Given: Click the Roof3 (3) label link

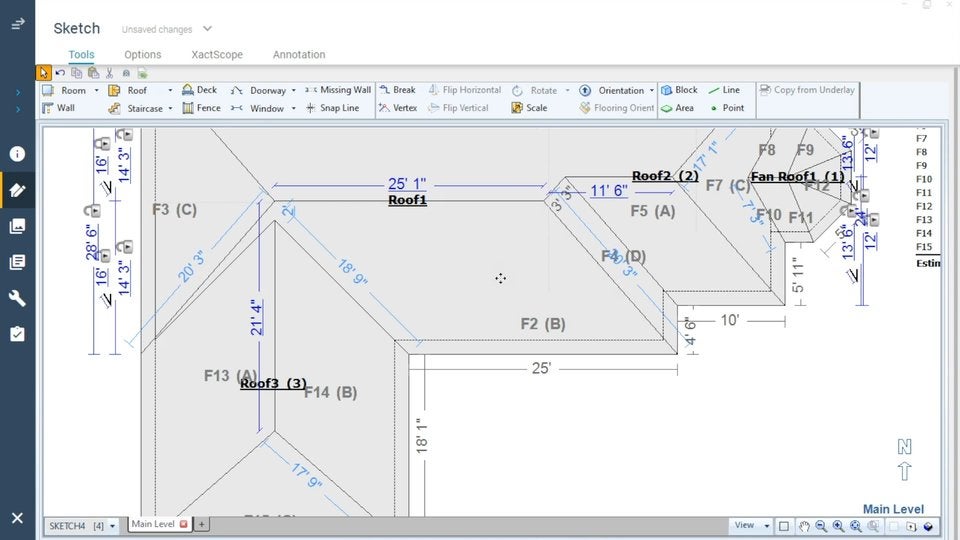Looking at the screenshot, I should [x=273, y=383].
